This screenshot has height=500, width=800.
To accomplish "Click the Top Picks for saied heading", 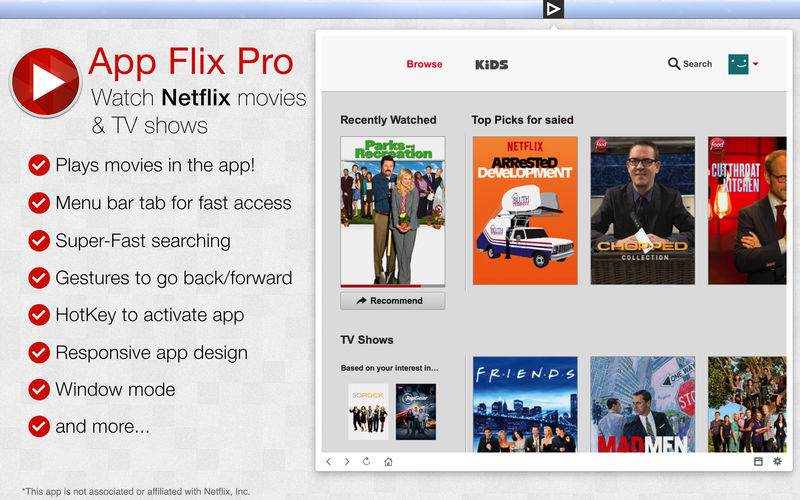I will pos(522,120).
